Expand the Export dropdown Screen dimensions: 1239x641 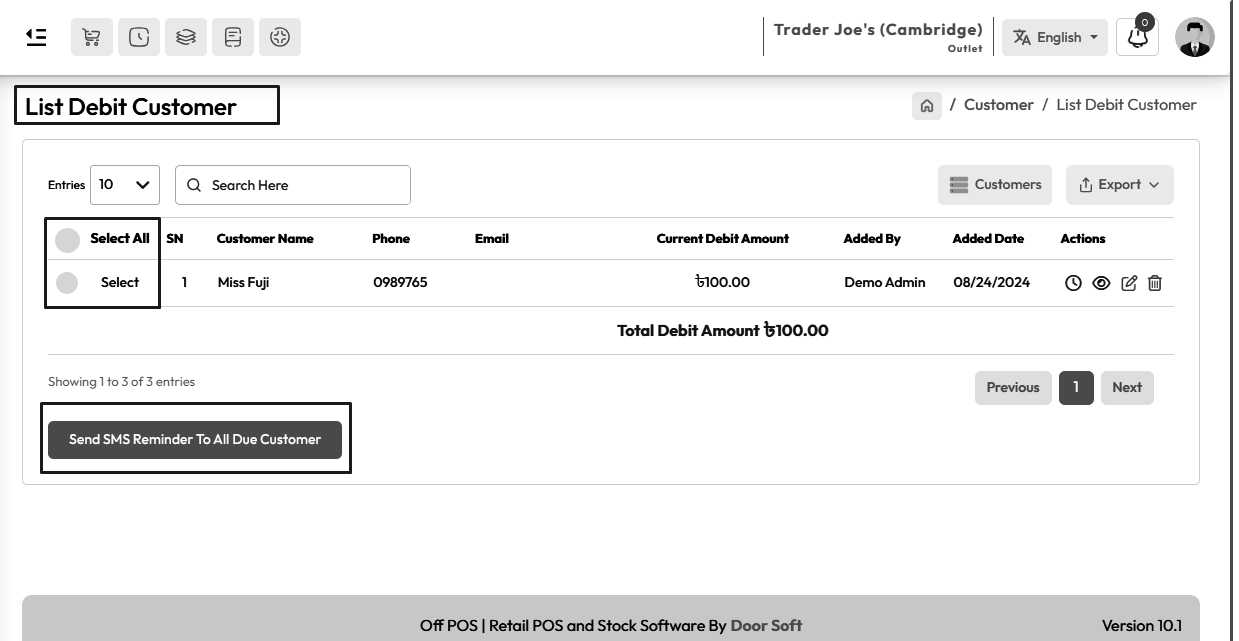pos(1119,185)
